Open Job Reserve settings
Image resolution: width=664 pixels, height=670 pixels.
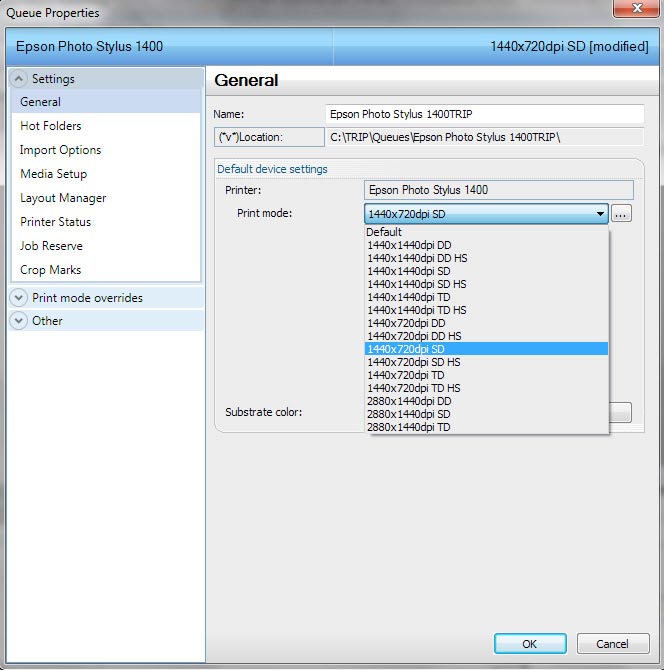coord(52,246)
